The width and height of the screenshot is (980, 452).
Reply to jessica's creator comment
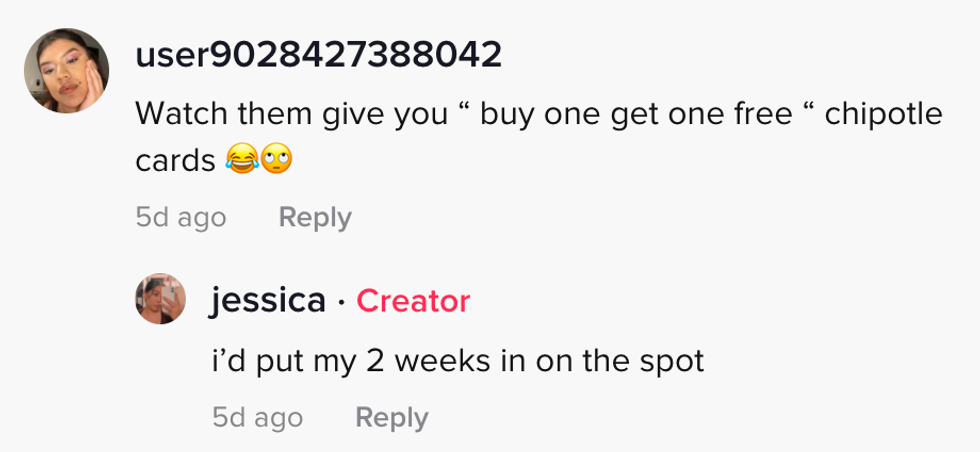click(391, 417)
